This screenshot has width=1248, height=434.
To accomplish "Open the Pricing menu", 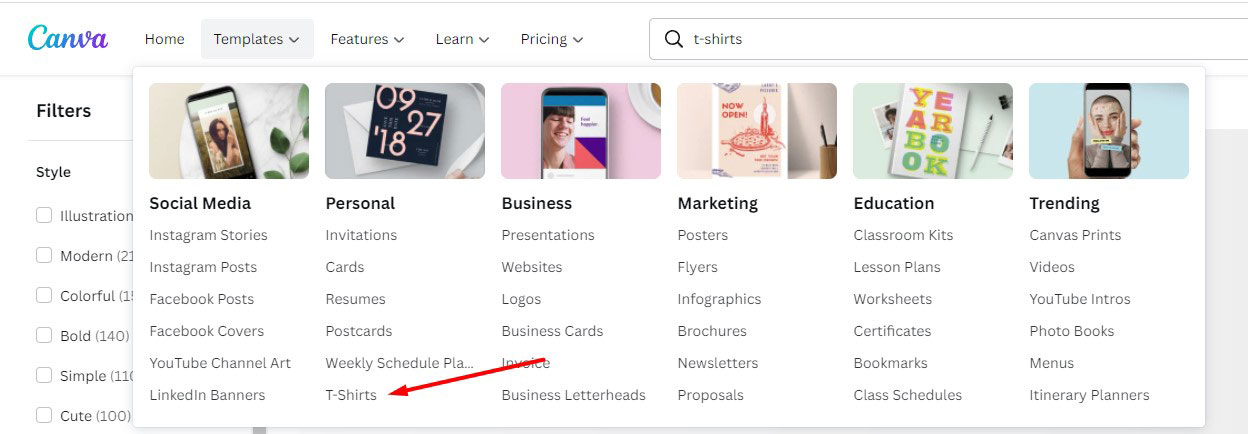I will tap(551, 39).
